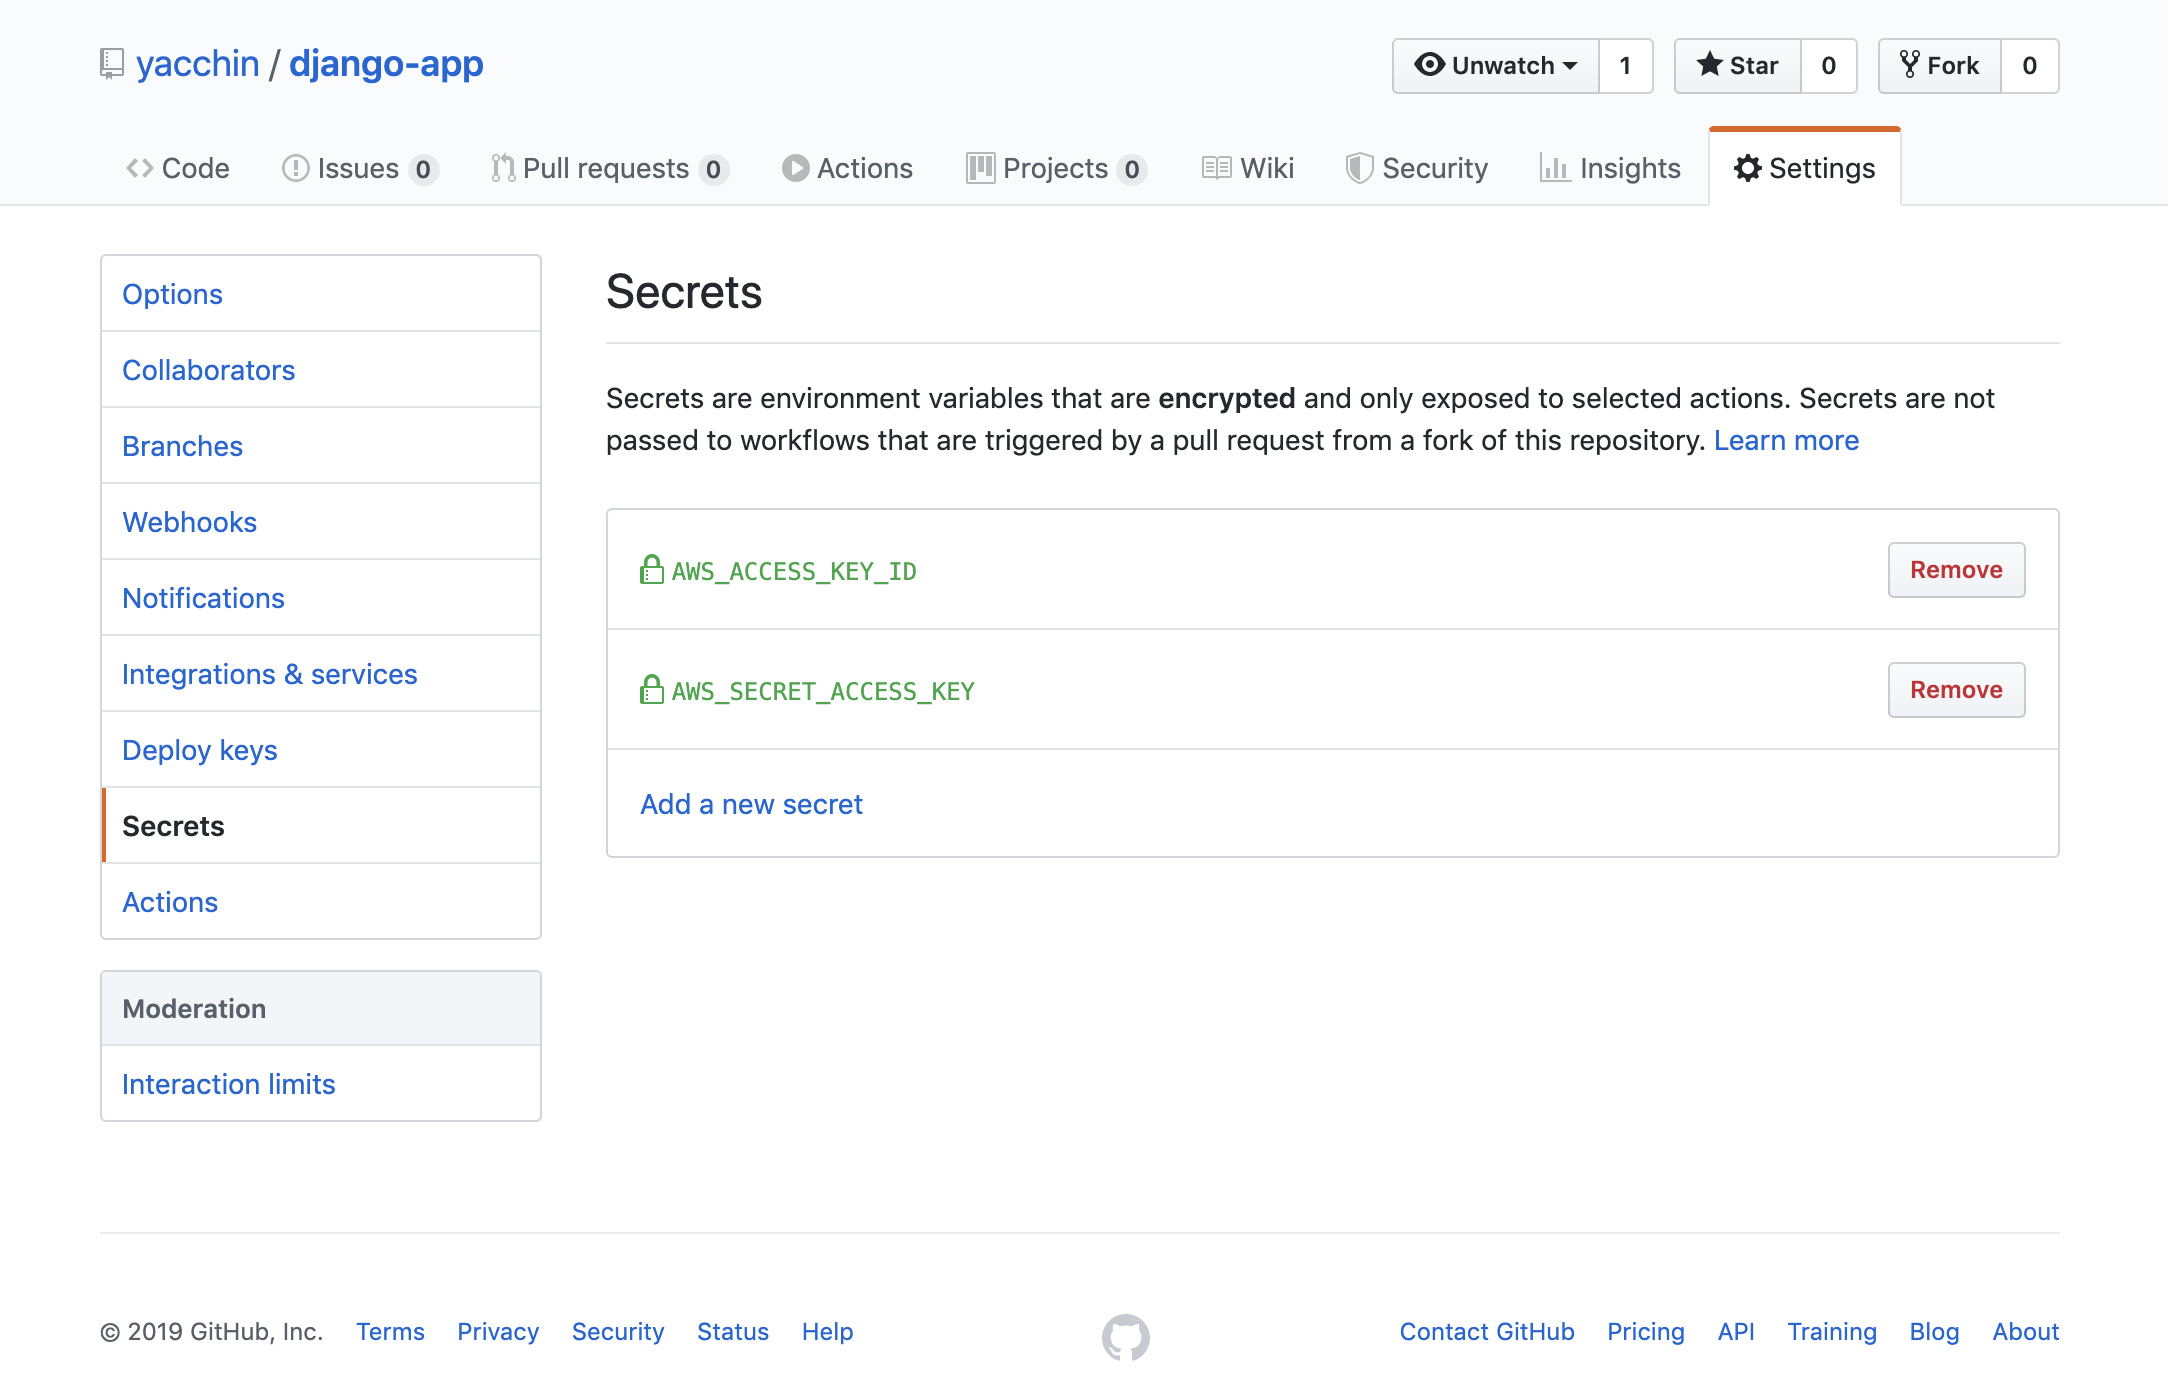Click the Projects board icon
This screenshot has height=1394, width=2168.
click(980, 168)
